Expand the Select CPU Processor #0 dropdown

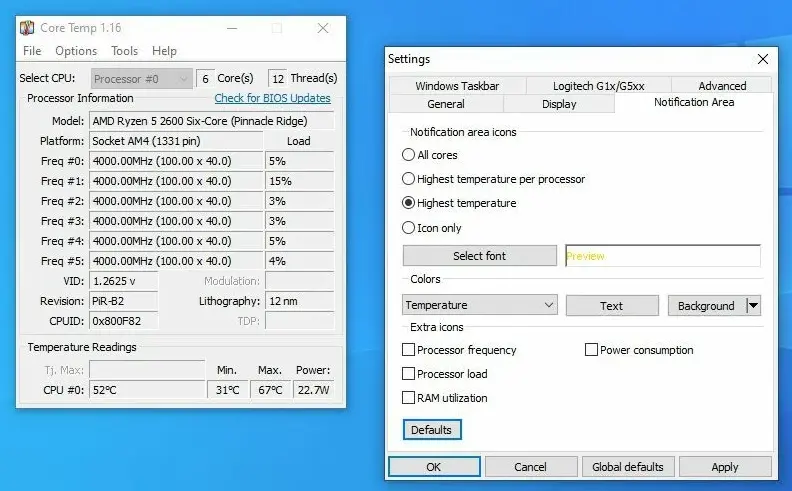141,79
